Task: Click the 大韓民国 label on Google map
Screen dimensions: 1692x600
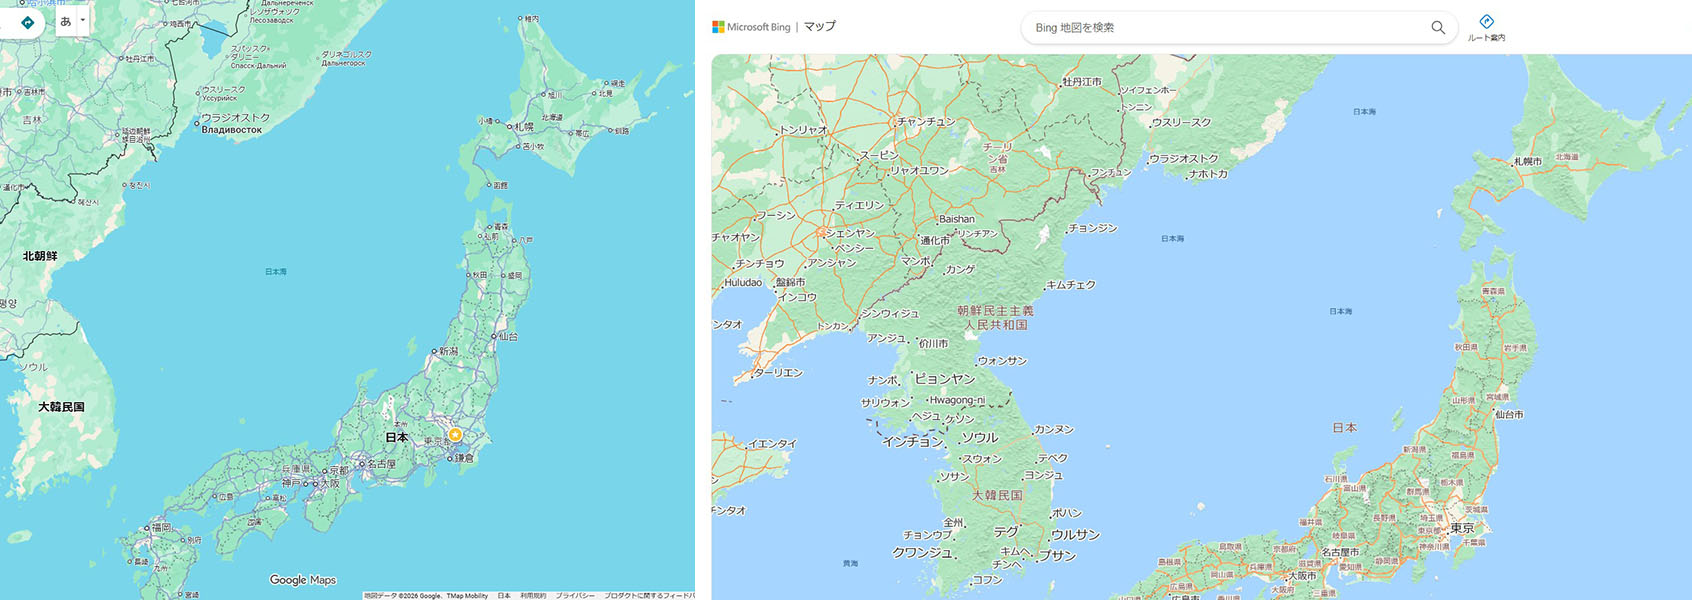Action: pos(61,407)
